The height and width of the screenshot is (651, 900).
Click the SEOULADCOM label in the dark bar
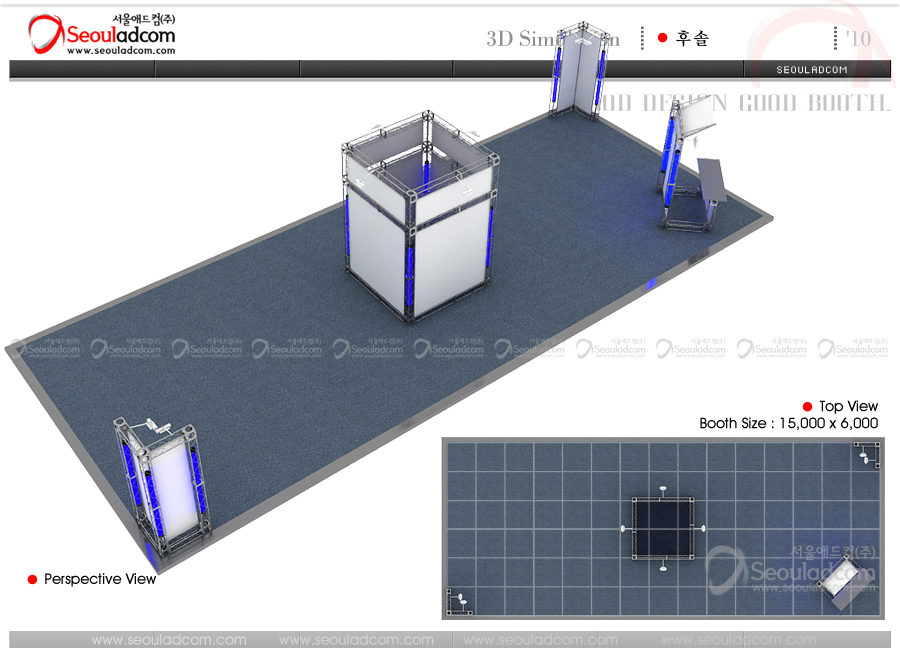pyautogui.click(x=812, y=70)
